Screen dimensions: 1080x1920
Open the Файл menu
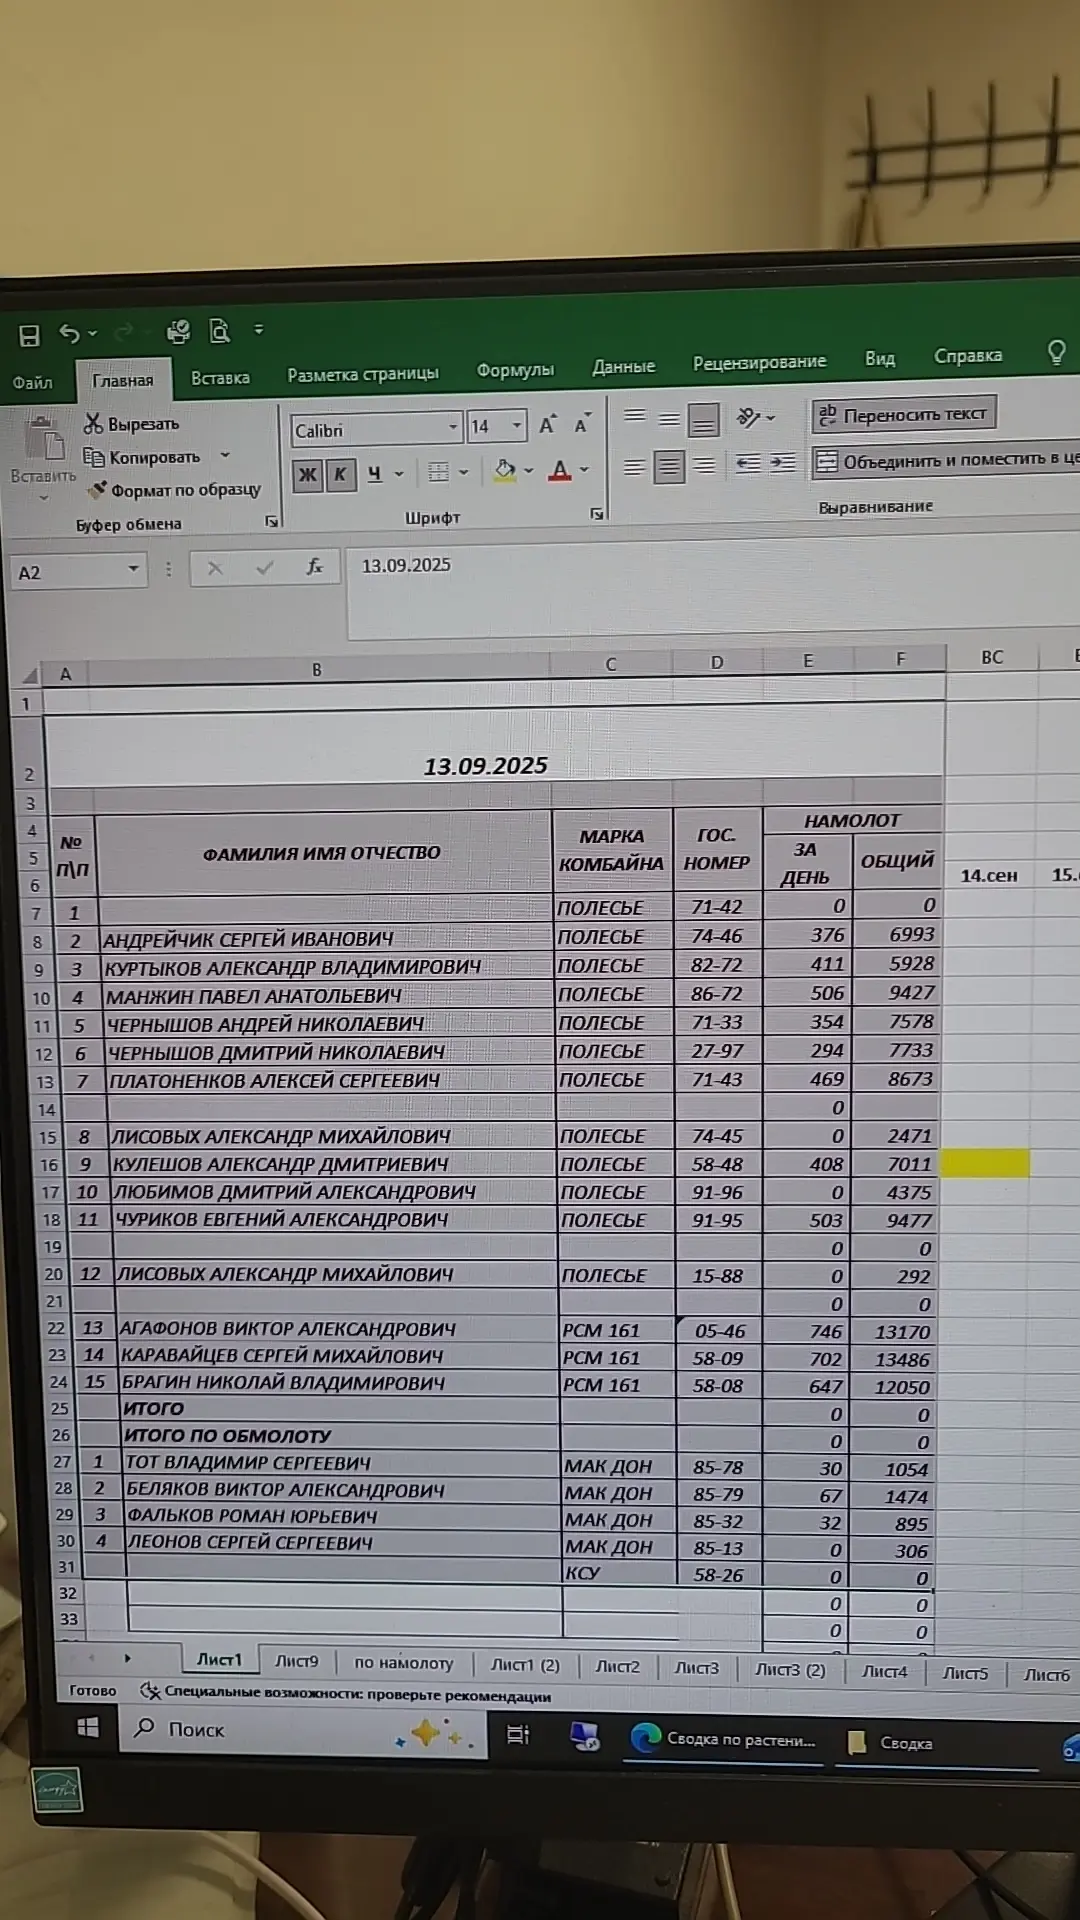32,383
